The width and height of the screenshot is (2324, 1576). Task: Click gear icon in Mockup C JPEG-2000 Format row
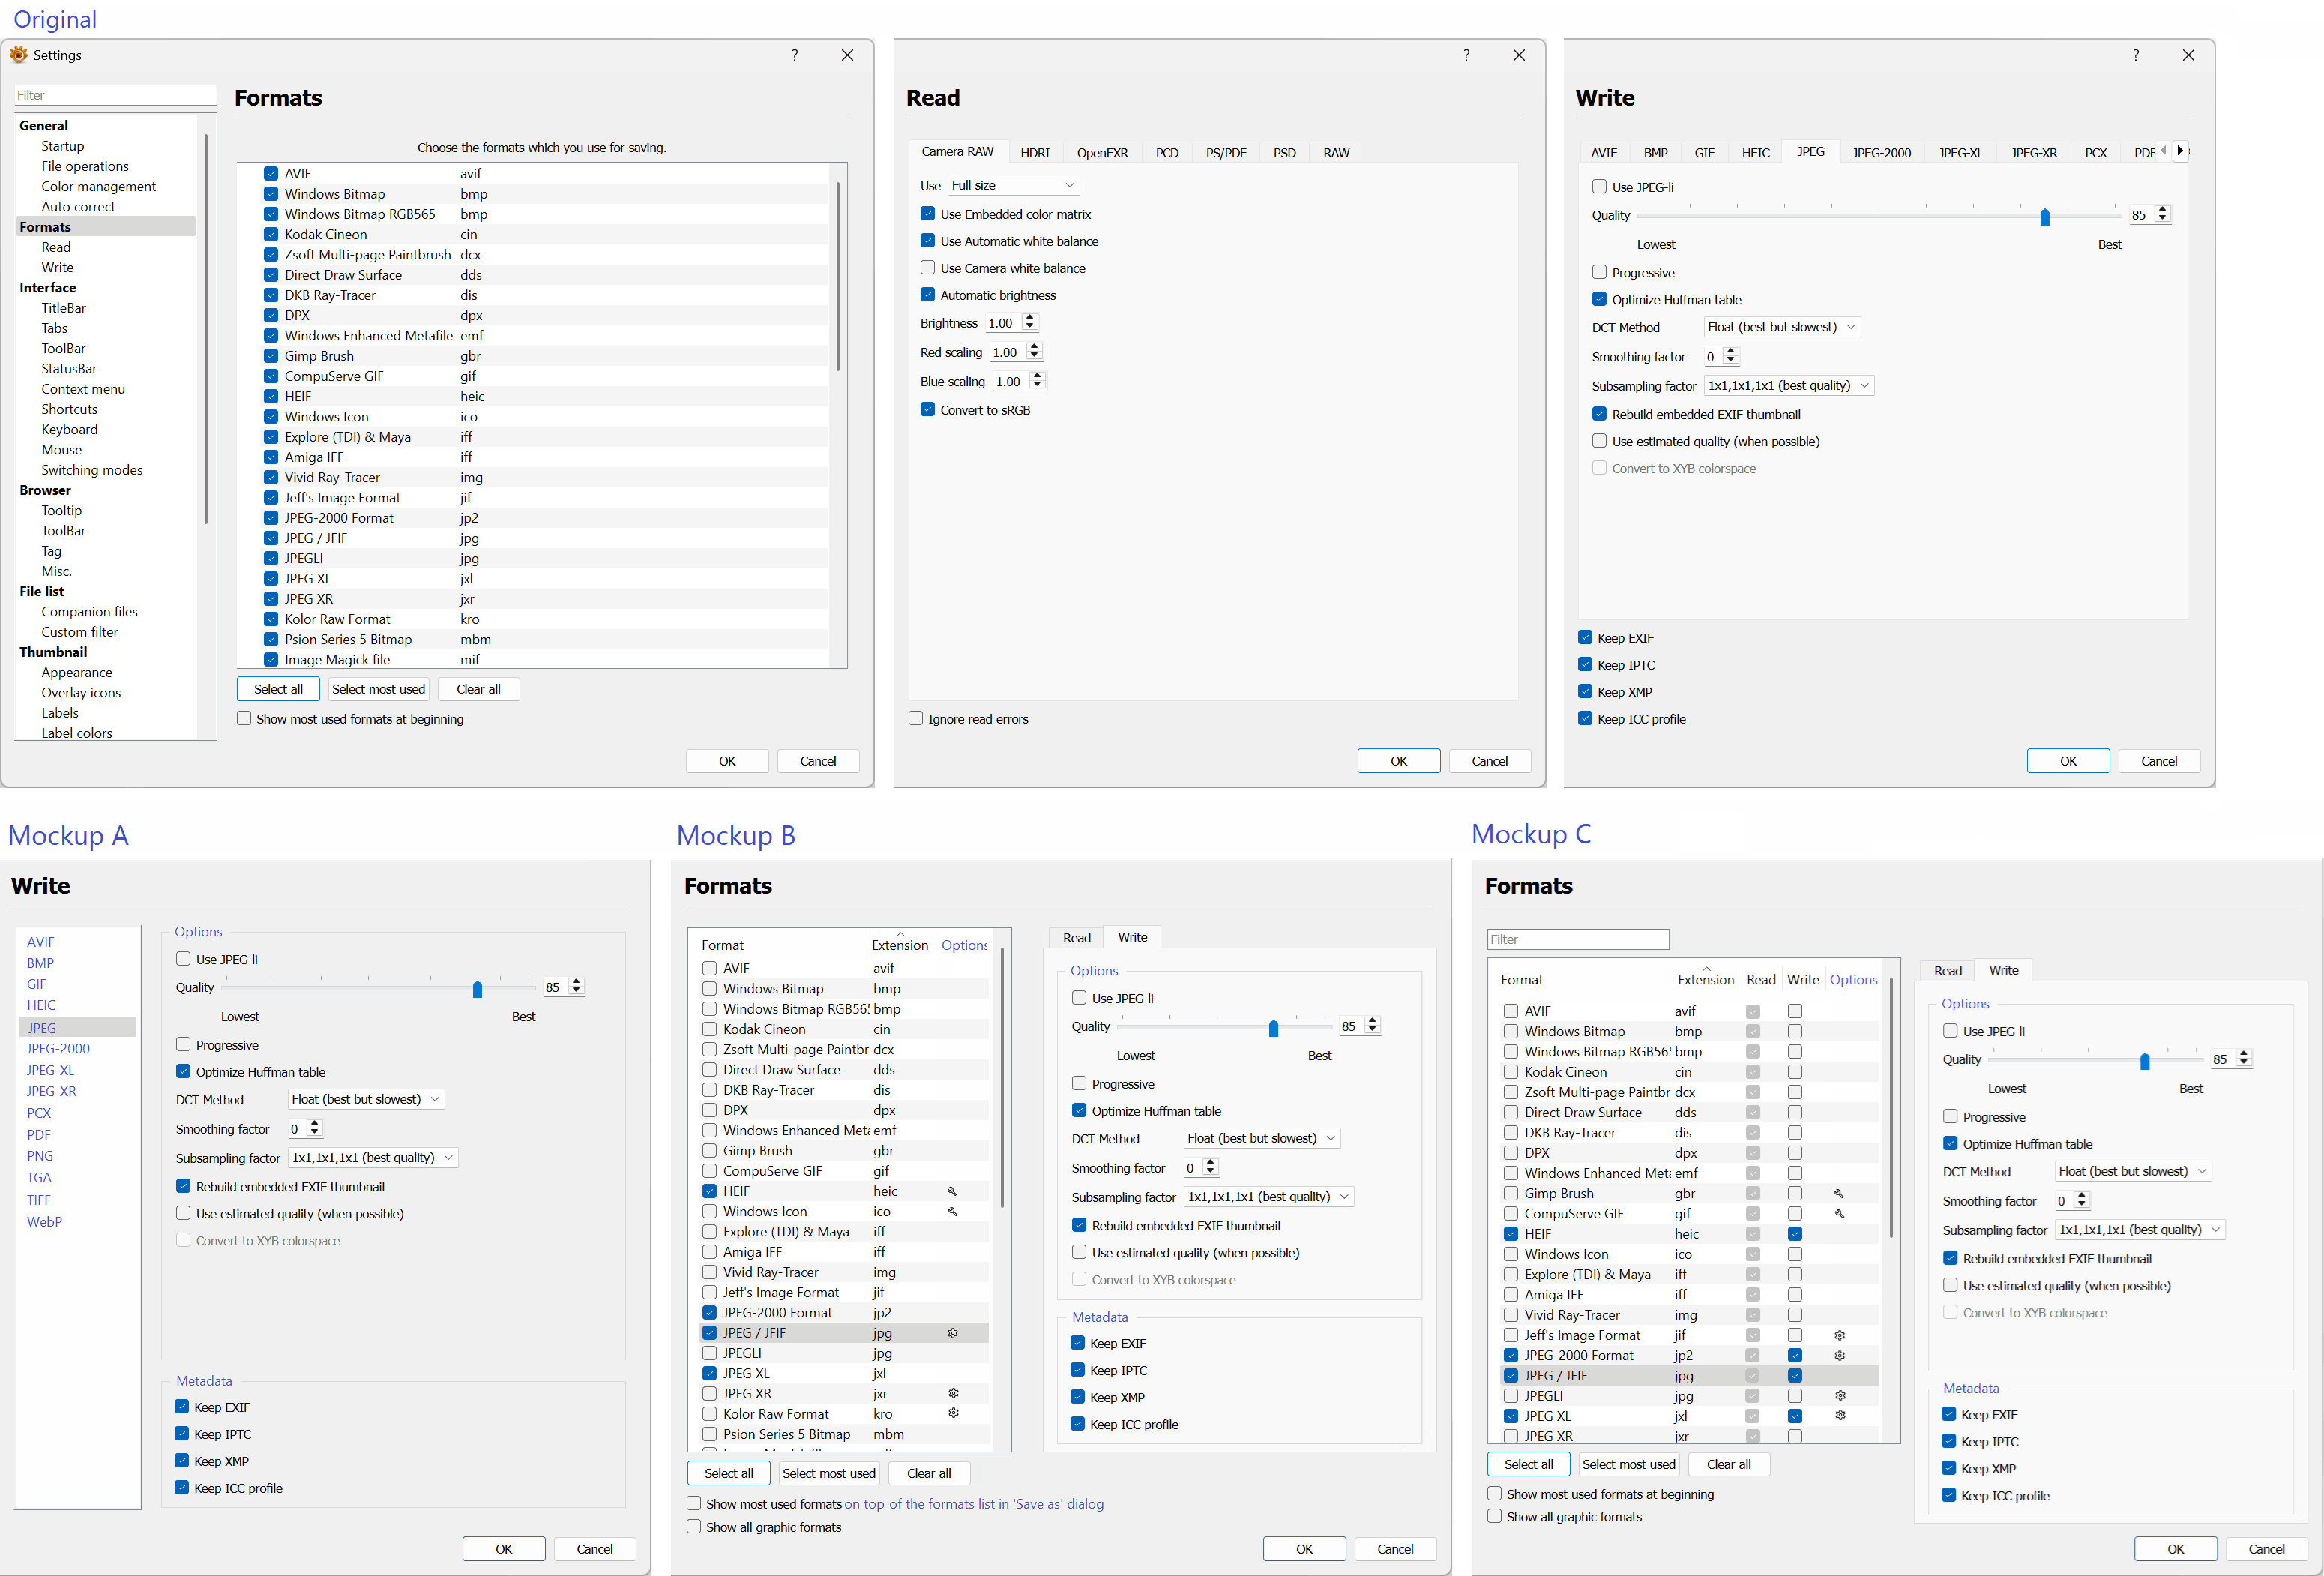coord(1839,1355)
